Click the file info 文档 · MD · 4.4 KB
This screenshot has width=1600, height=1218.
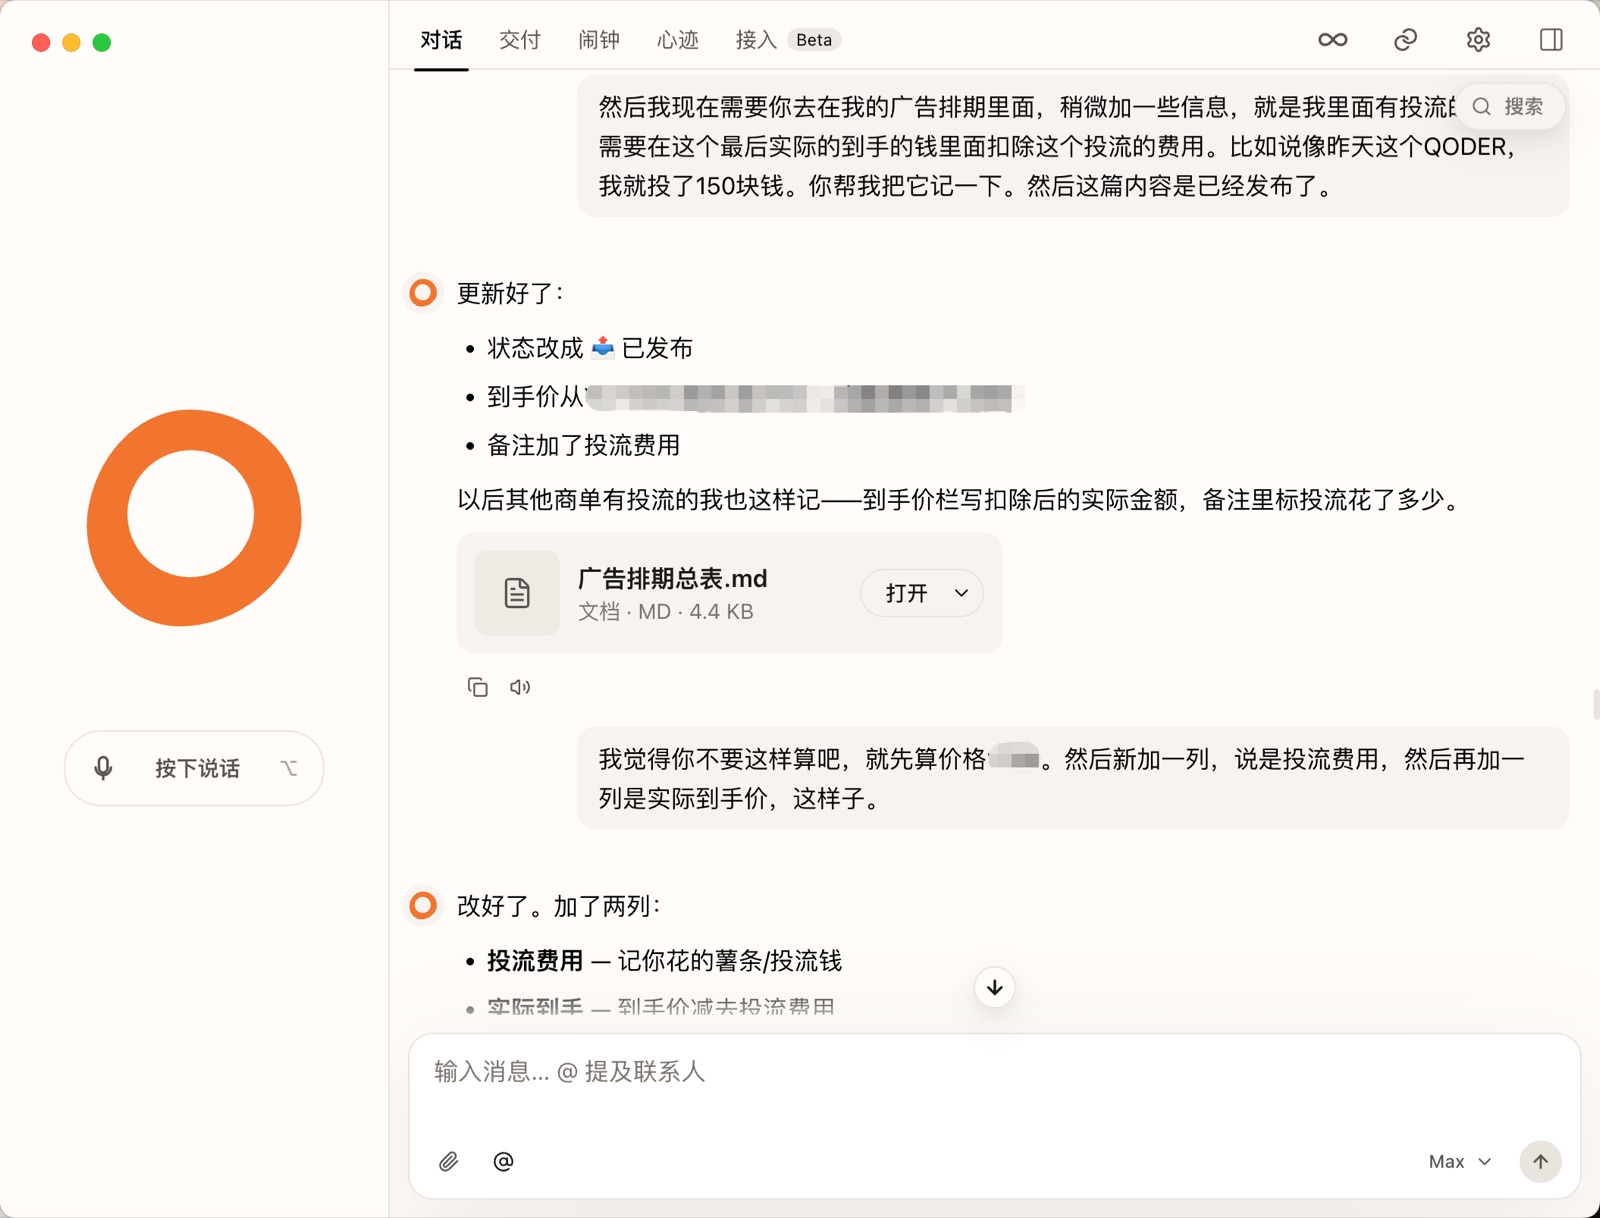coord(666,612)
